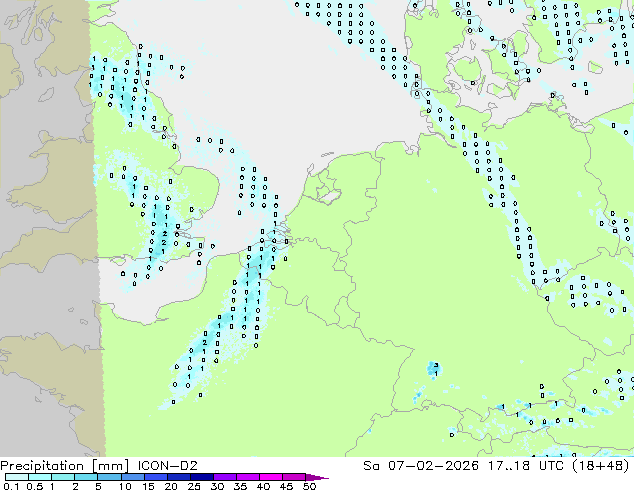
Task: Click the "ICON-D2" model label
Action: (x=167, y=466)
